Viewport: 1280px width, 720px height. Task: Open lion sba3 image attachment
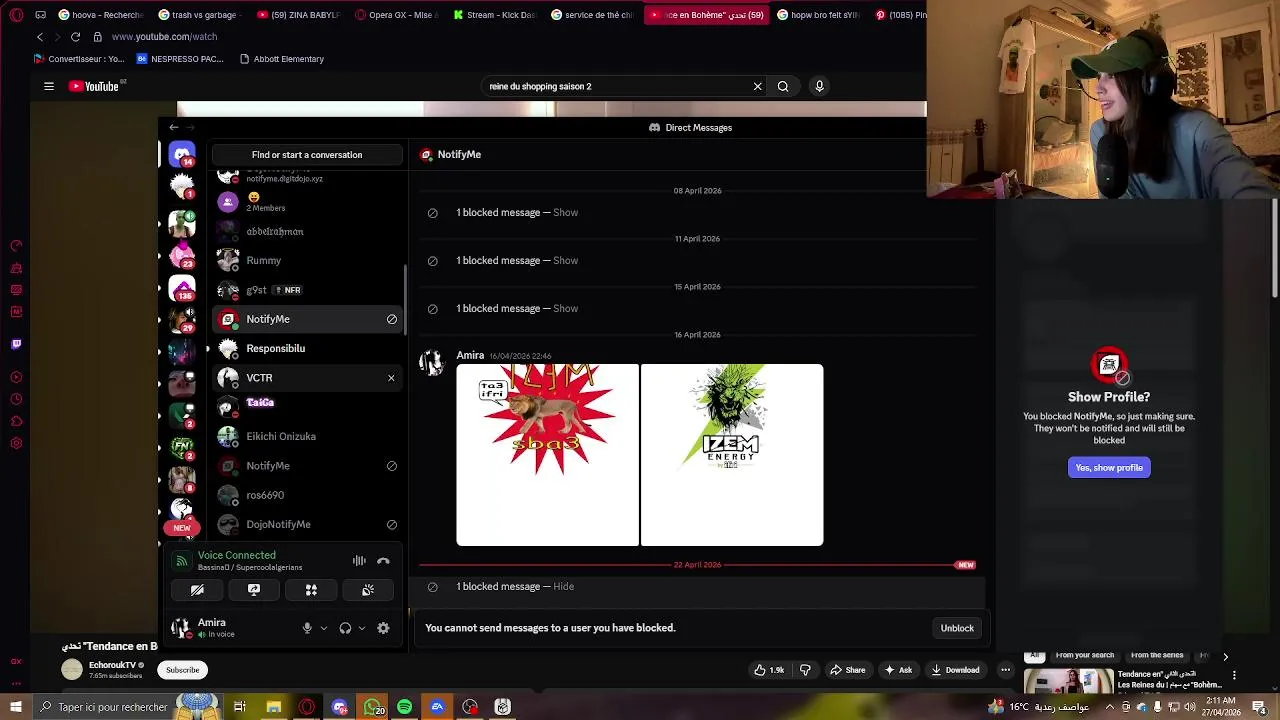[547, 455]
